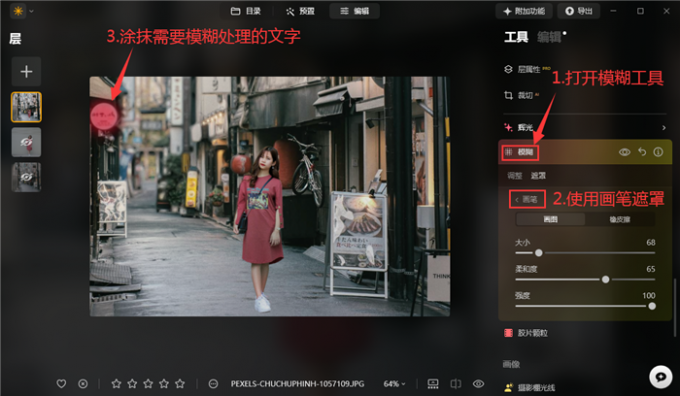Switch to the 遮罩 masking subtab
This screenshot has width=680, height=396.
(538, 176)
